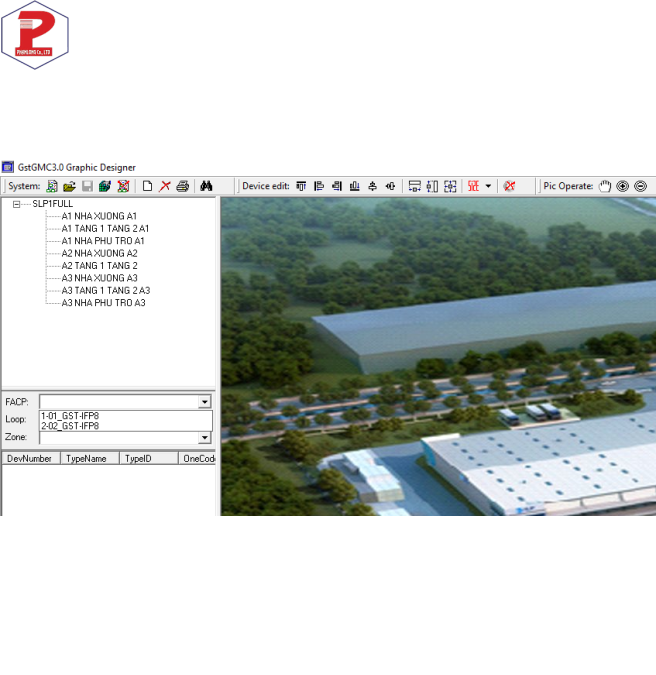Click the red crossed delete-device icon

[509, 186]
